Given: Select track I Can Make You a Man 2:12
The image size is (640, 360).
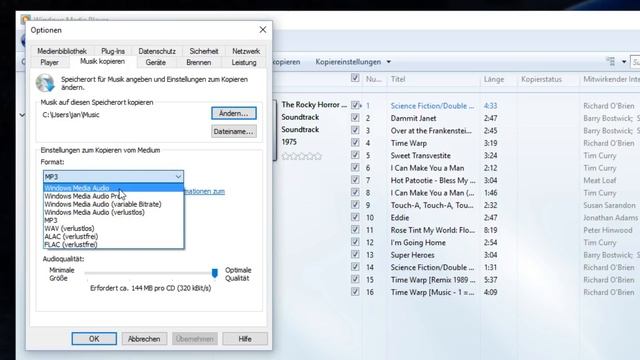Looking at the screenshot, I should (427, 168).
